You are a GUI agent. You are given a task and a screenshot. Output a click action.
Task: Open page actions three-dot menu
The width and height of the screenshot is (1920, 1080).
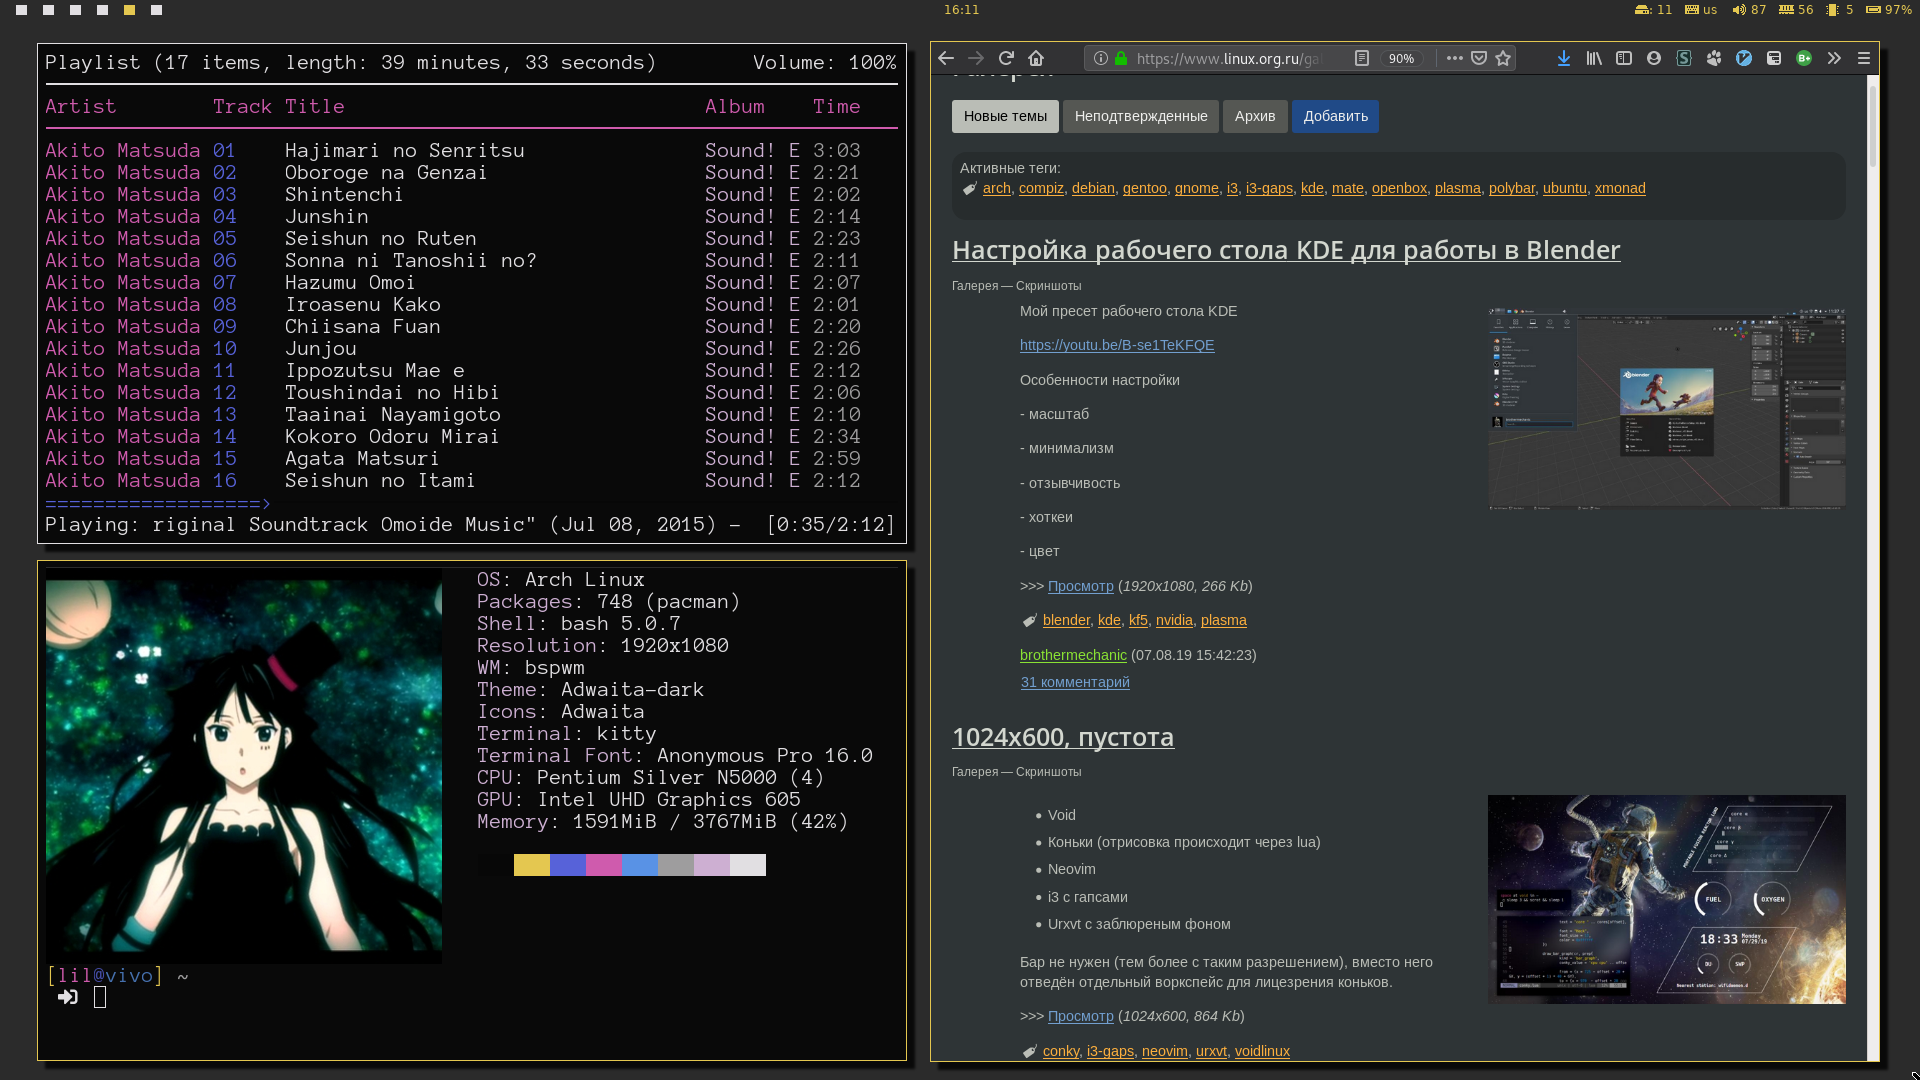(1454, 58)
